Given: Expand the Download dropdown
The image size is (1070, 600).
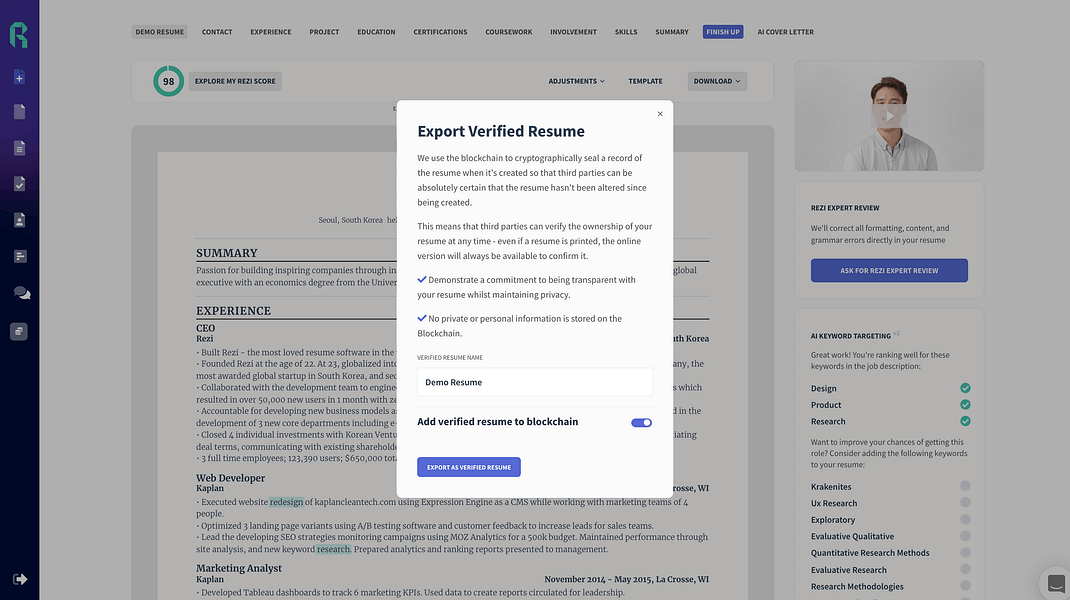Looking at the screenshot, I should pyautogui.click(x=717, y=81).
